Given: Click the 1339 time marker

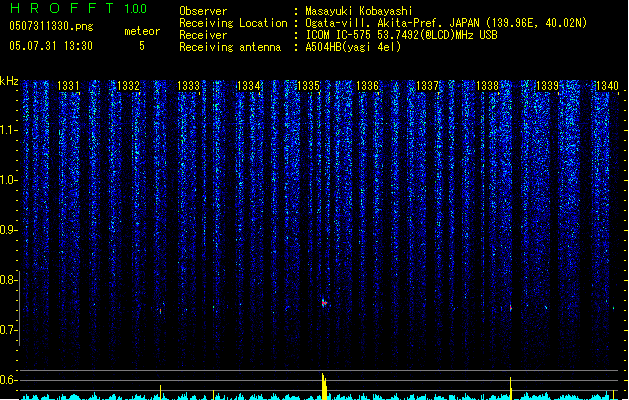Looking at the screenshot, I should (548, 85).
